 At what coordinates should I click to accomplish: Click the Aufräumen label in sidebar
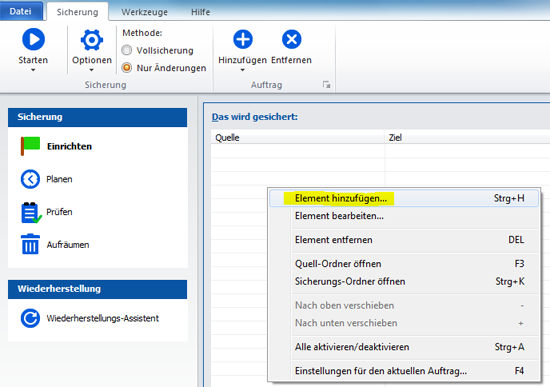pyautogui.click(x=68, y=245)
